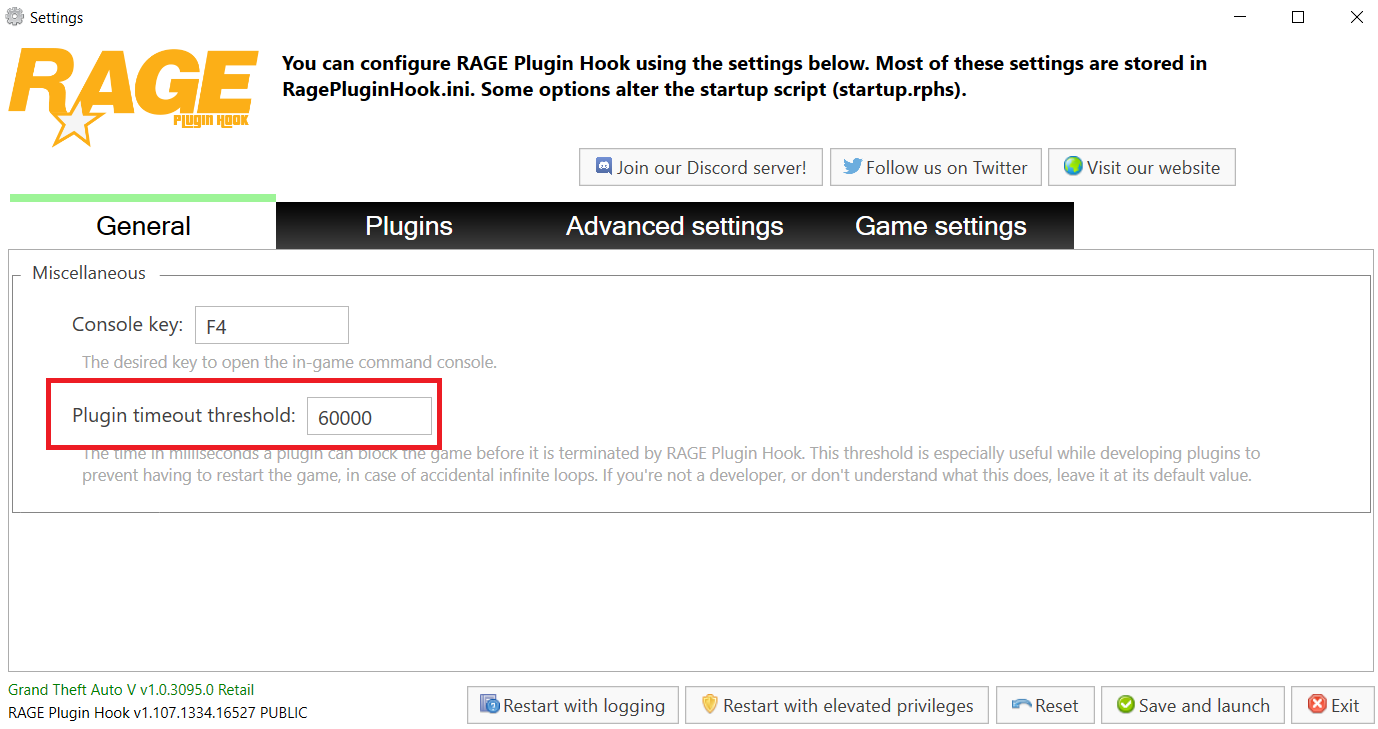This screenshot has height=729, width=1378.
Task: Open the Game settings tab
Action: coord(940,226)
